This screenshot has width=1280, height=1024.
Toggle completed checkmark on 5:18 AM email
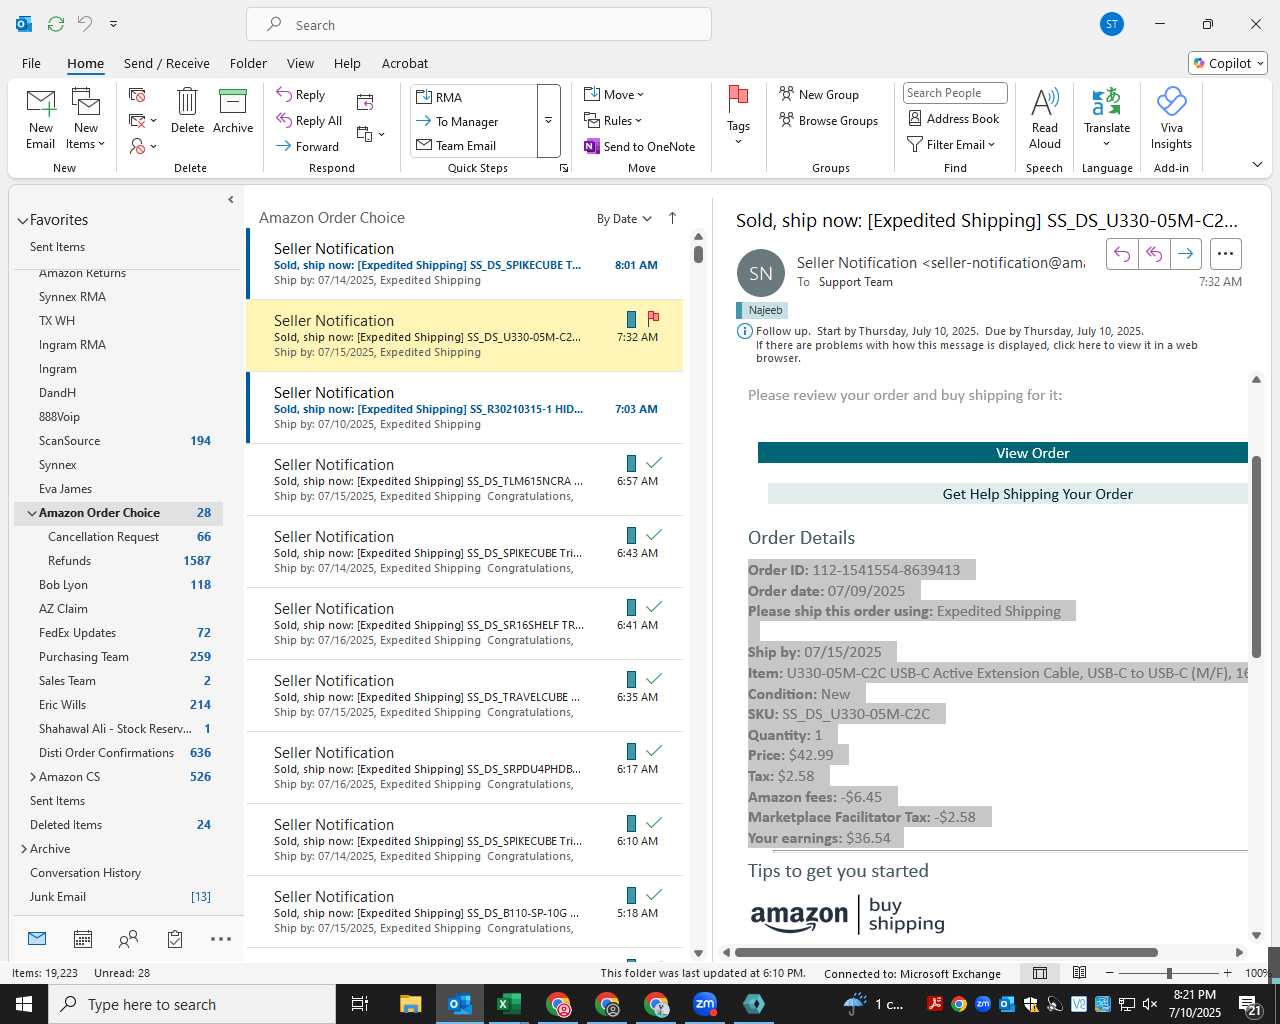(x=654, y=895)
